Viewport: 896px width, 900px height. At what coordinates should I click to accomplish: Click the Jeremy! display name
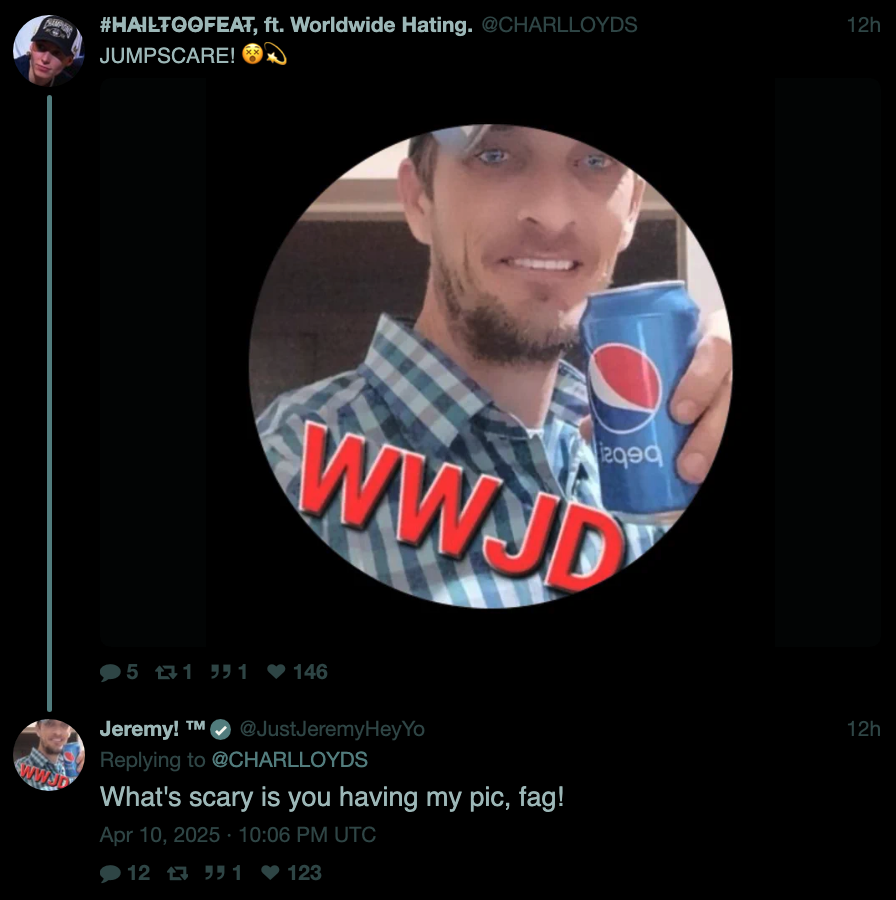(x=139, y=728)
